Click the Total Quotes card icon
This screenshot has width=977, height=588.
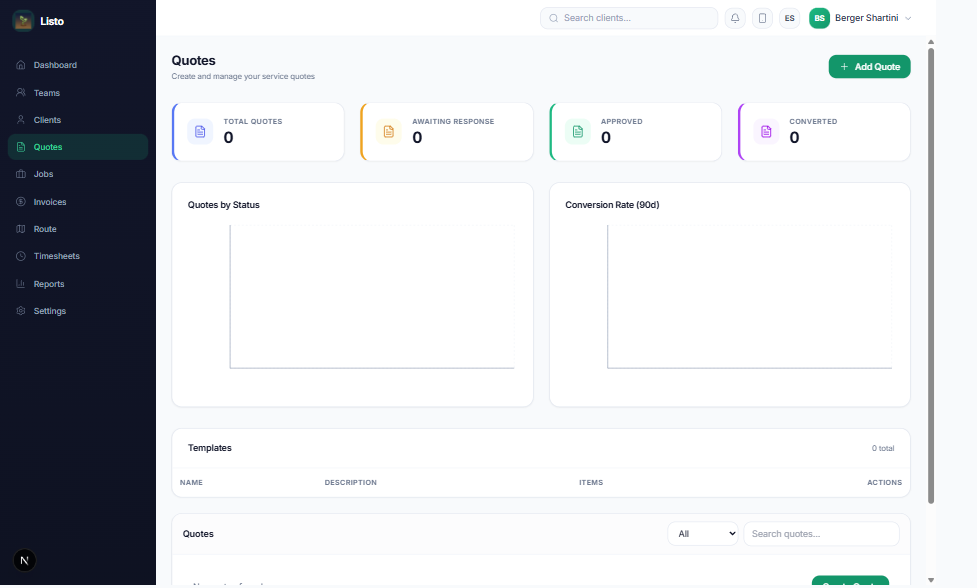200,131
